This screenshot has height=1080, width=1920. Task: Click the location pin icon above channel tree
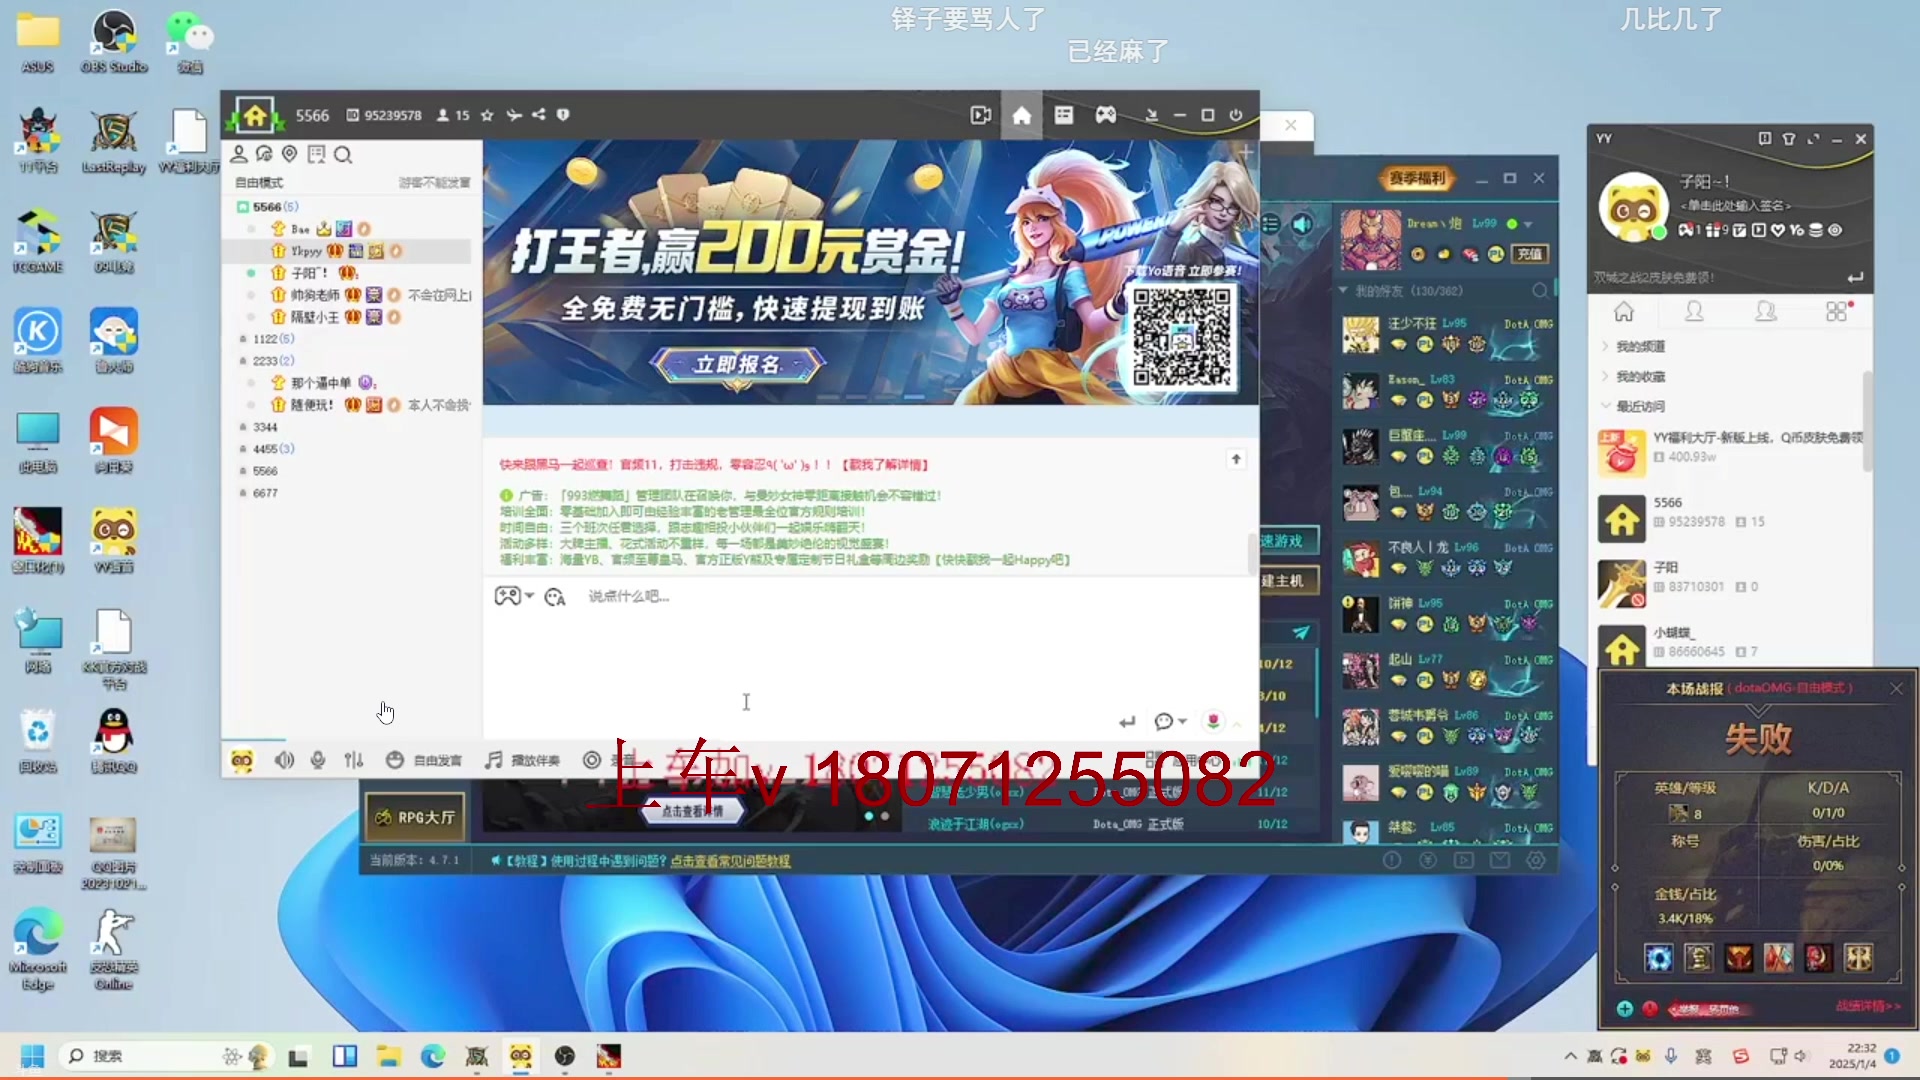tap(290, 154)
